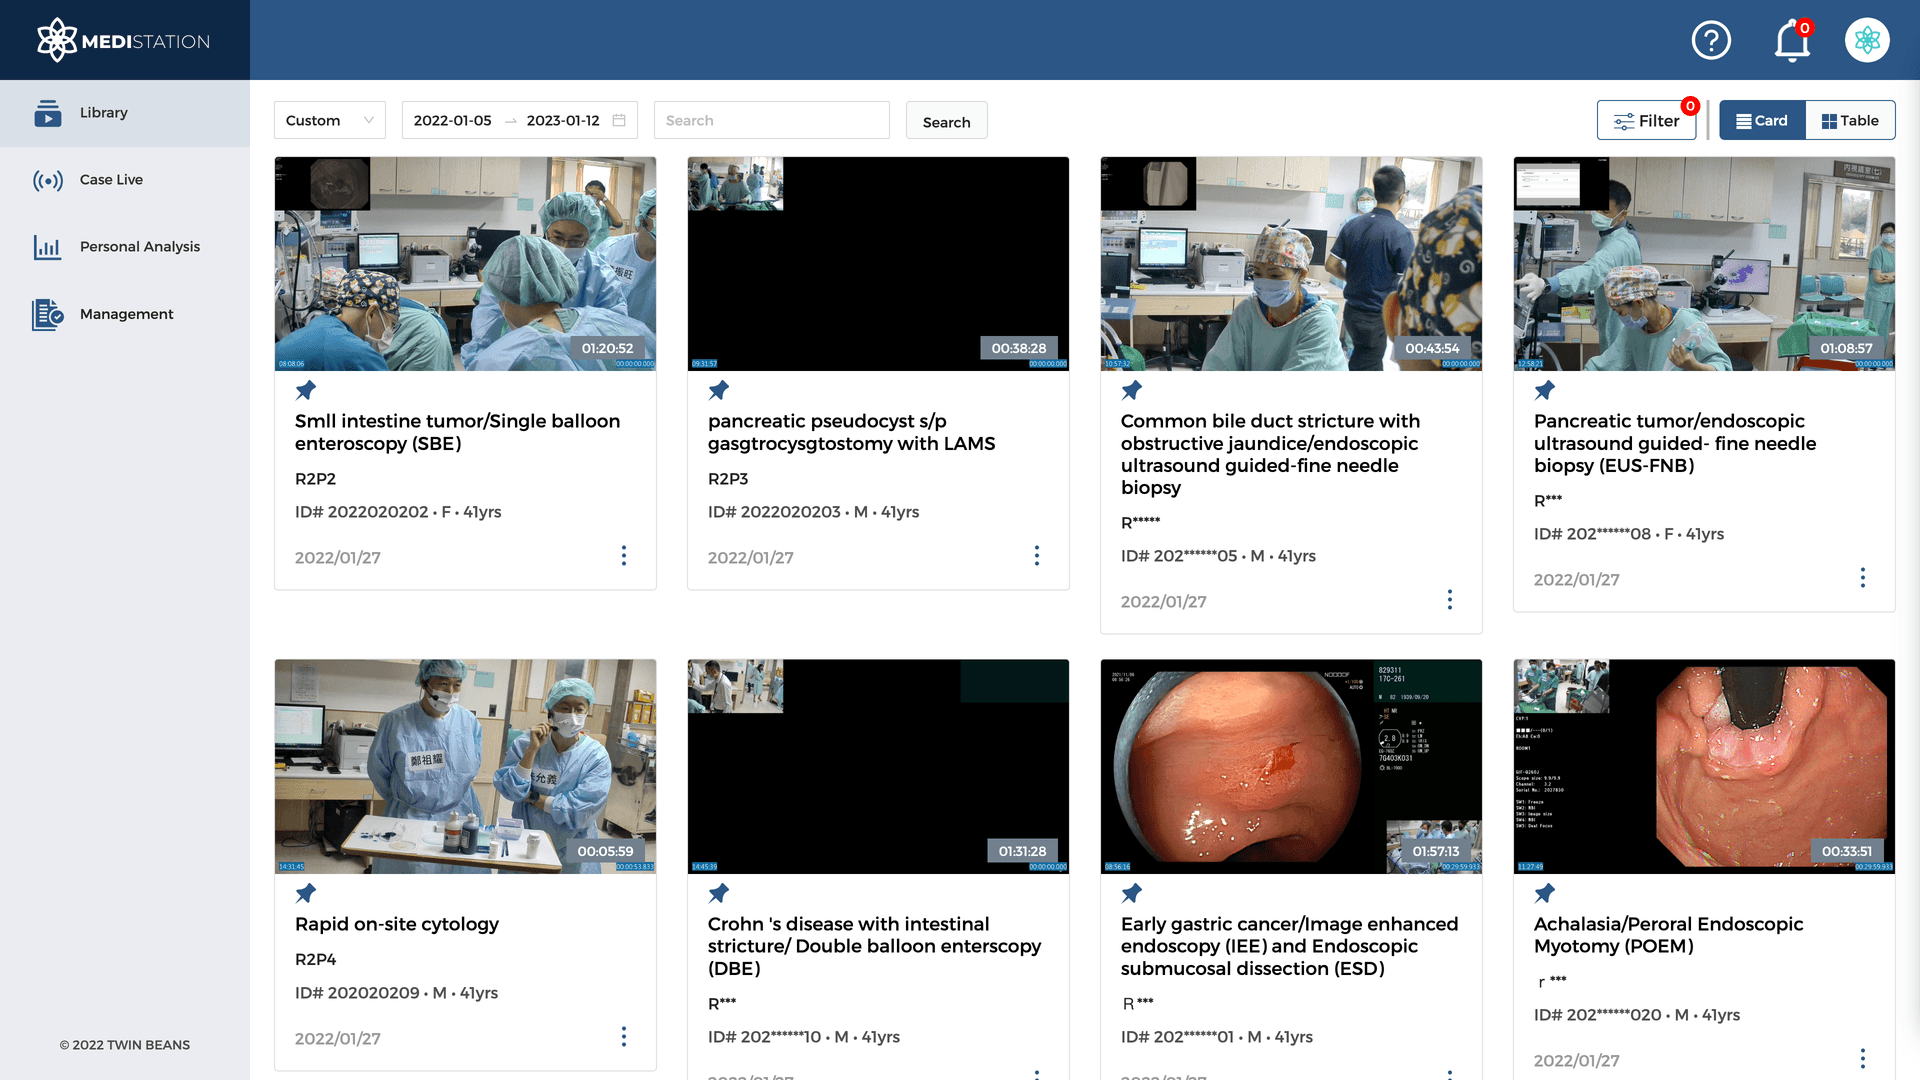Open the user profile avatar menu
Screen dimensions: 1920x1080
pyautogui.click(x=1867, y=39)
